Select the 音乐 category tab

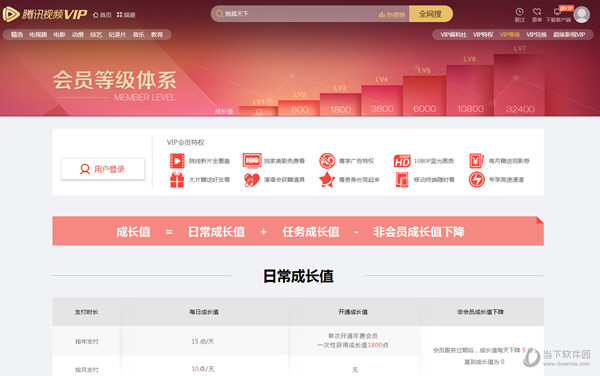[x=139, y=34]
